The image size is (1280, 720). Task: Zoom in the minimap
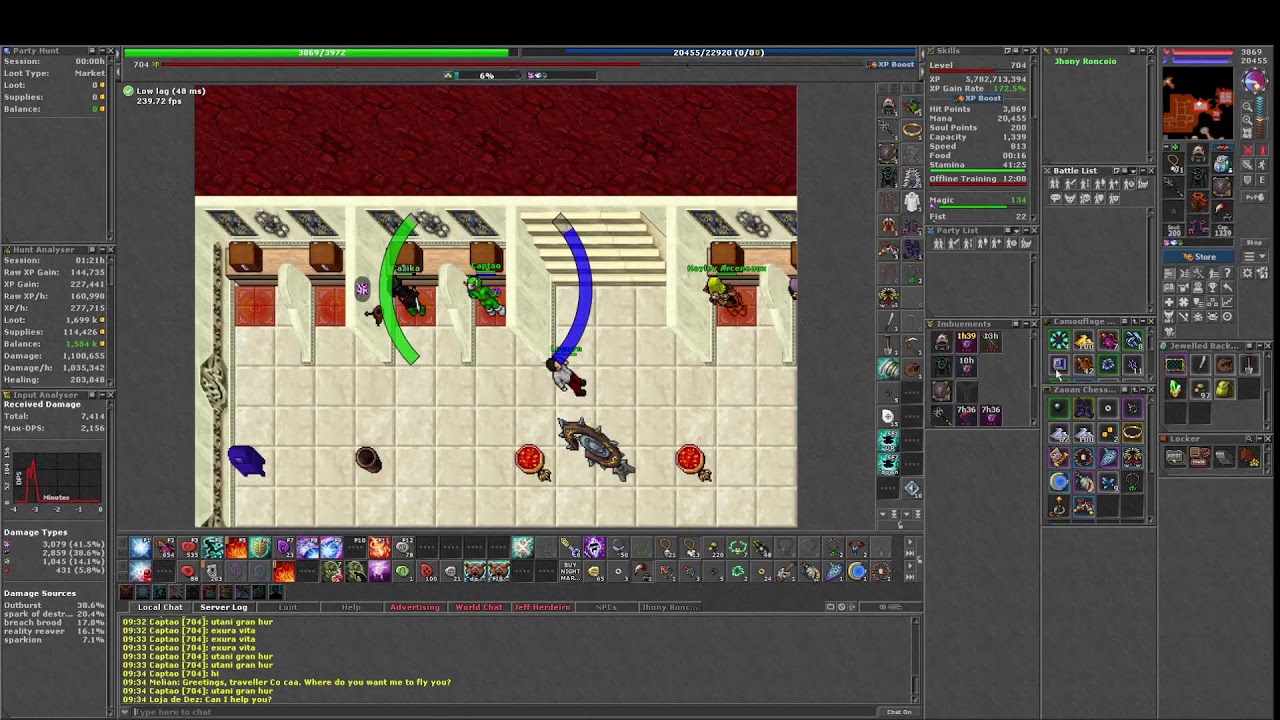click(1247, 119)
